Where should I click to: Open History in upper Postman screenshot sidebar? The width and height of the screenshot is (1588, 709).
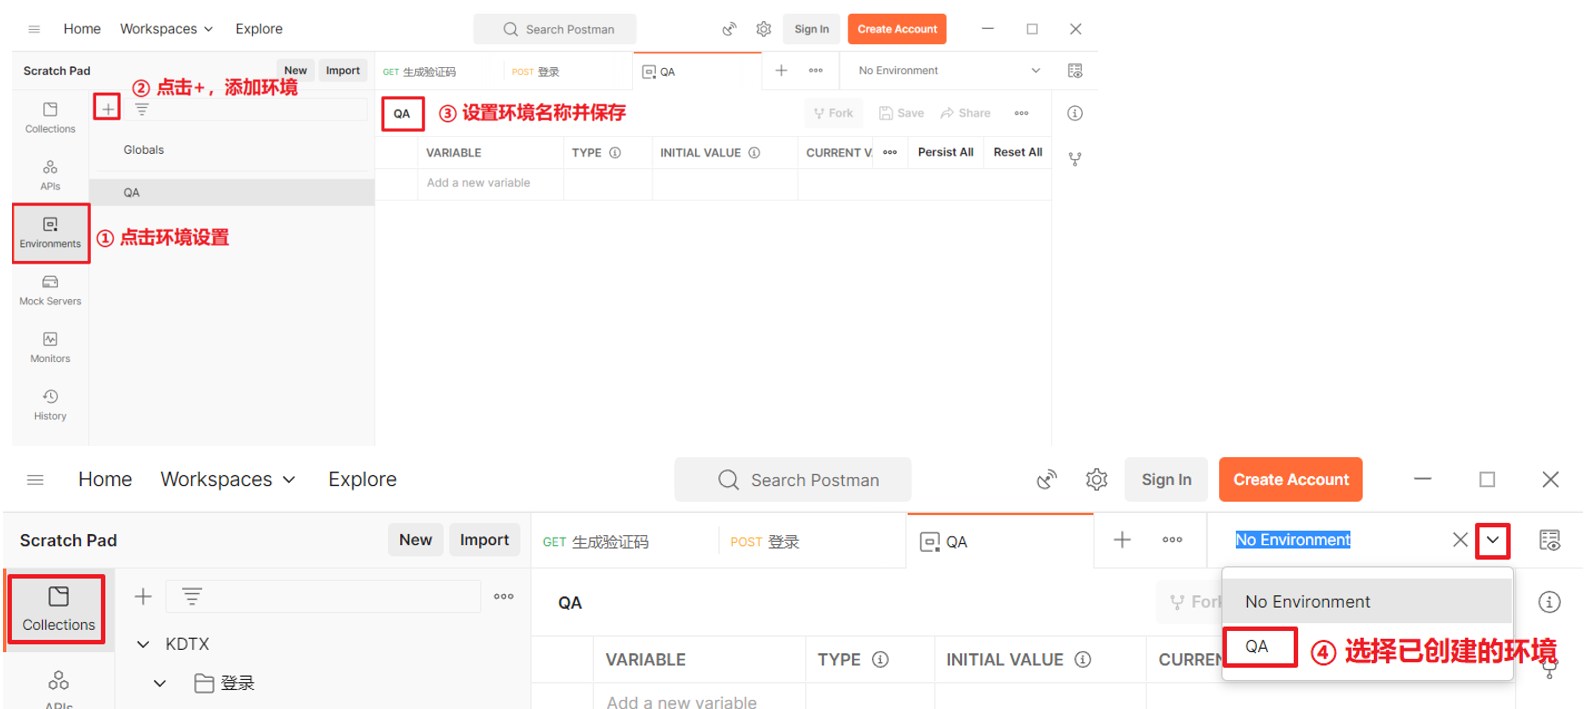click(50, 404)
